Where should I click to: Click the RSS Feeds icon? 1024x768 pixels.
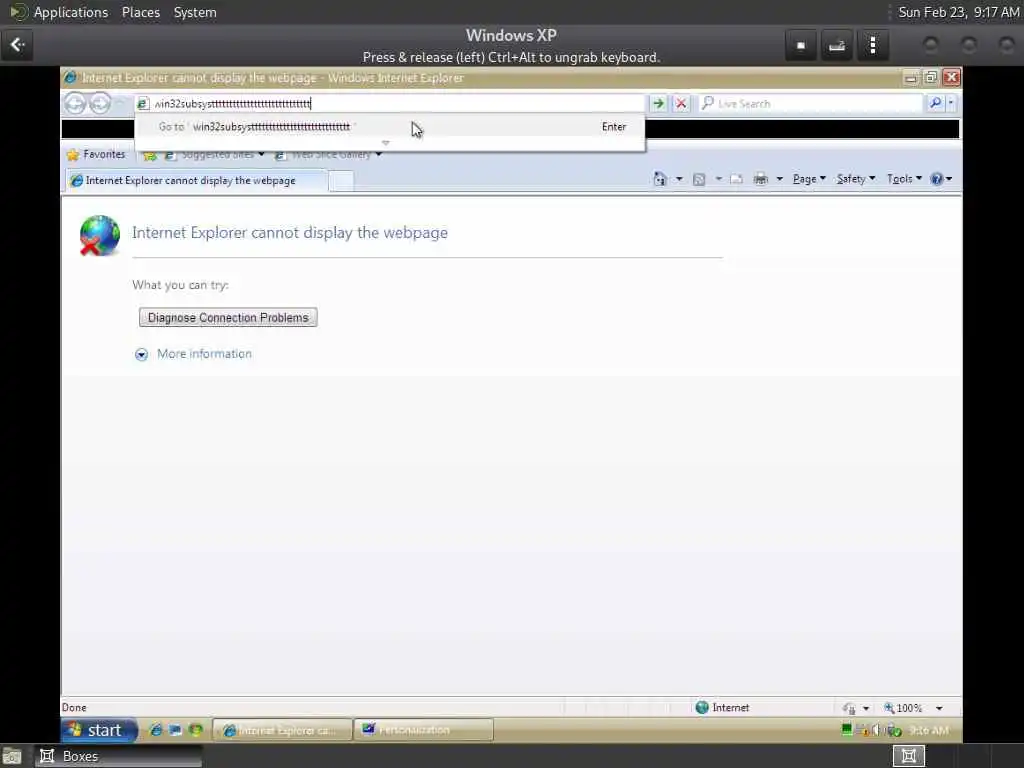coord(699,179)
